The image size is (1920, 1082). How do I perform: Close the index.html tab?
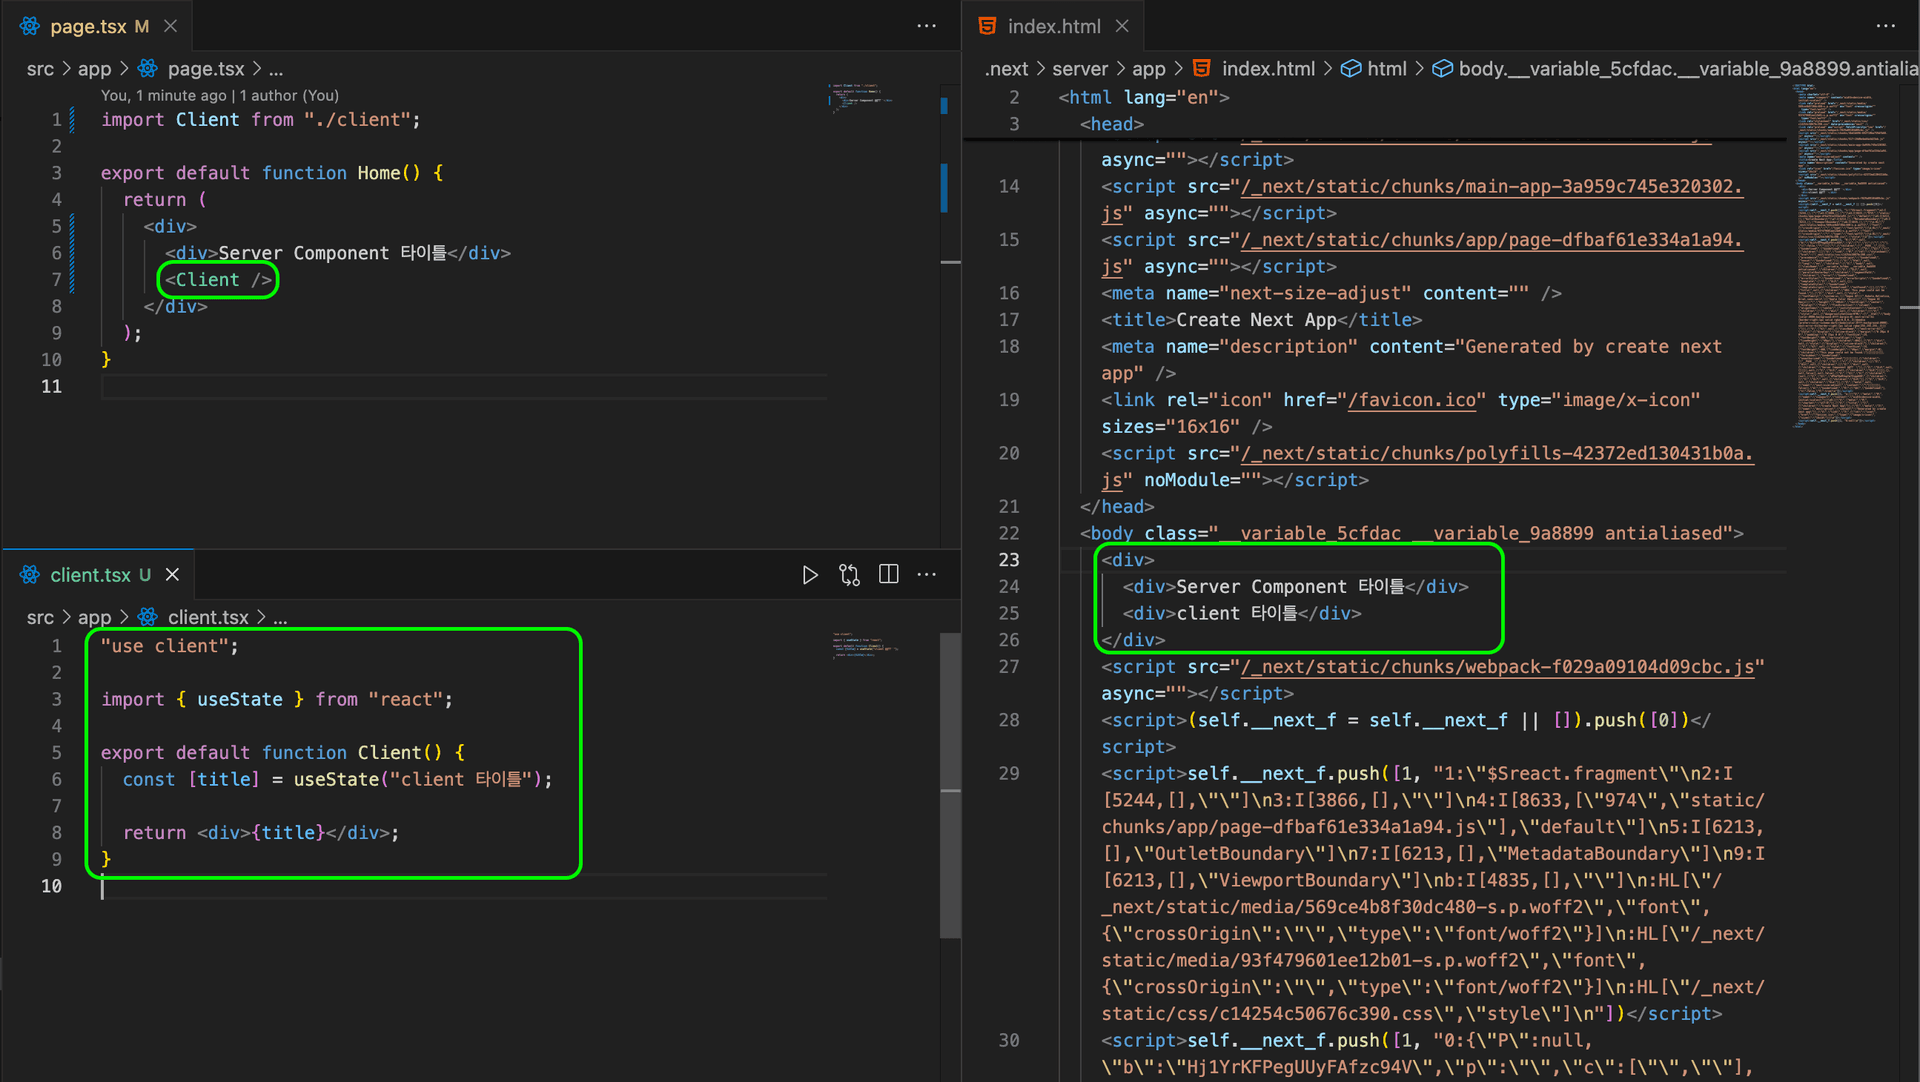(x=1122, y=26)
